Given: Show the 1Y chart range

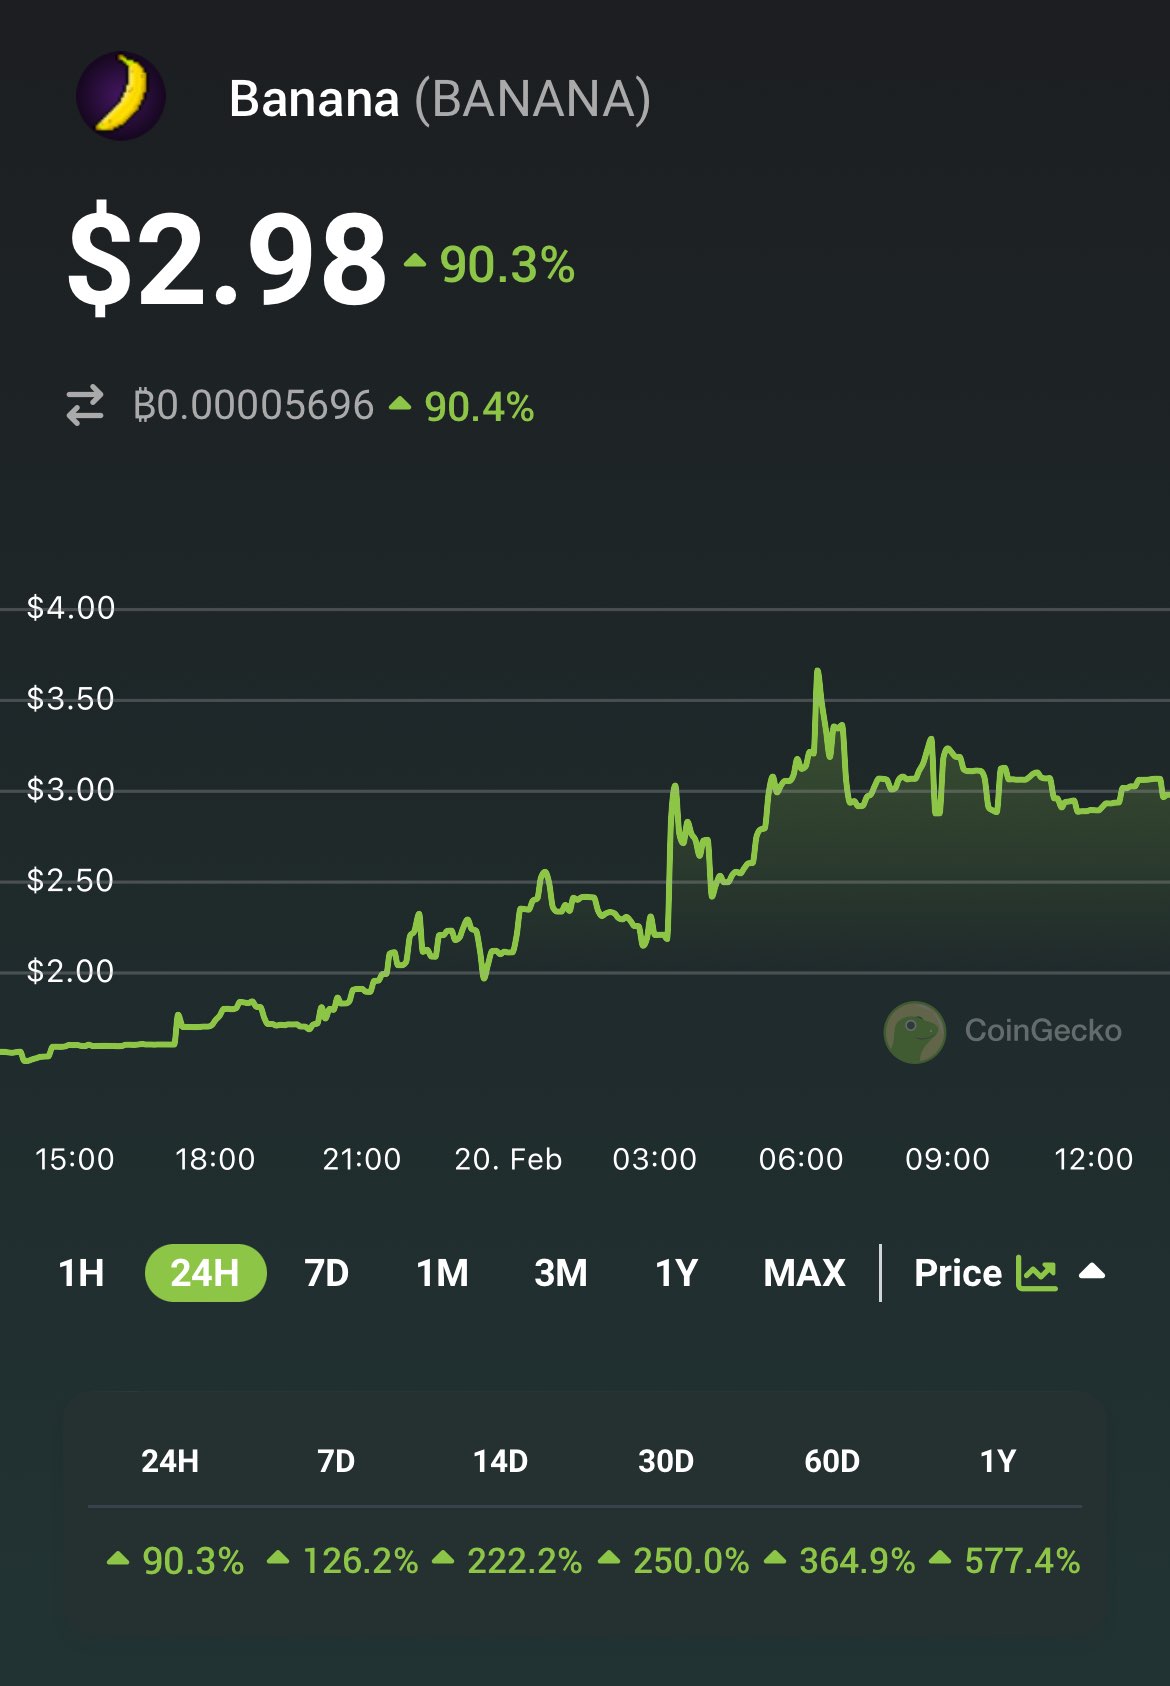Looking at the screenshot, I should 676,1273.
